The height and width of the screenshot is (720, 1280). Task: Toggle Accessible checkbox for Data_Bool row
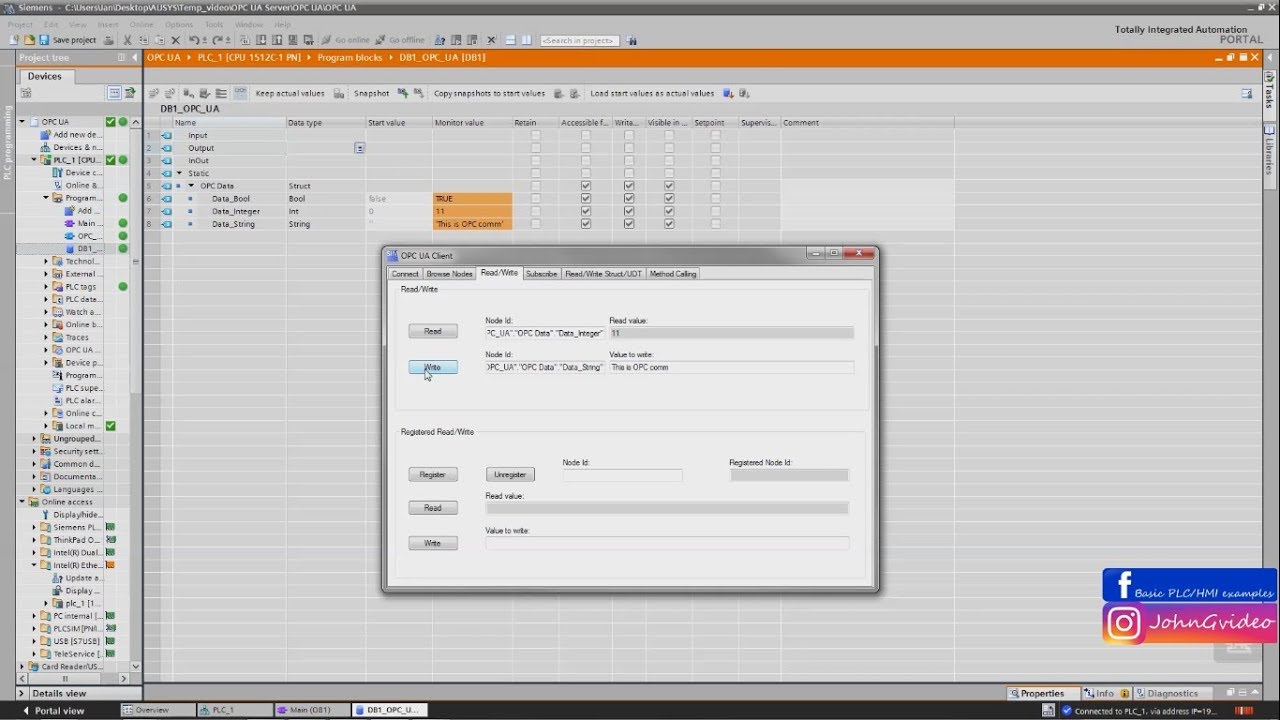pyautogui.click(x=586, y=198)
